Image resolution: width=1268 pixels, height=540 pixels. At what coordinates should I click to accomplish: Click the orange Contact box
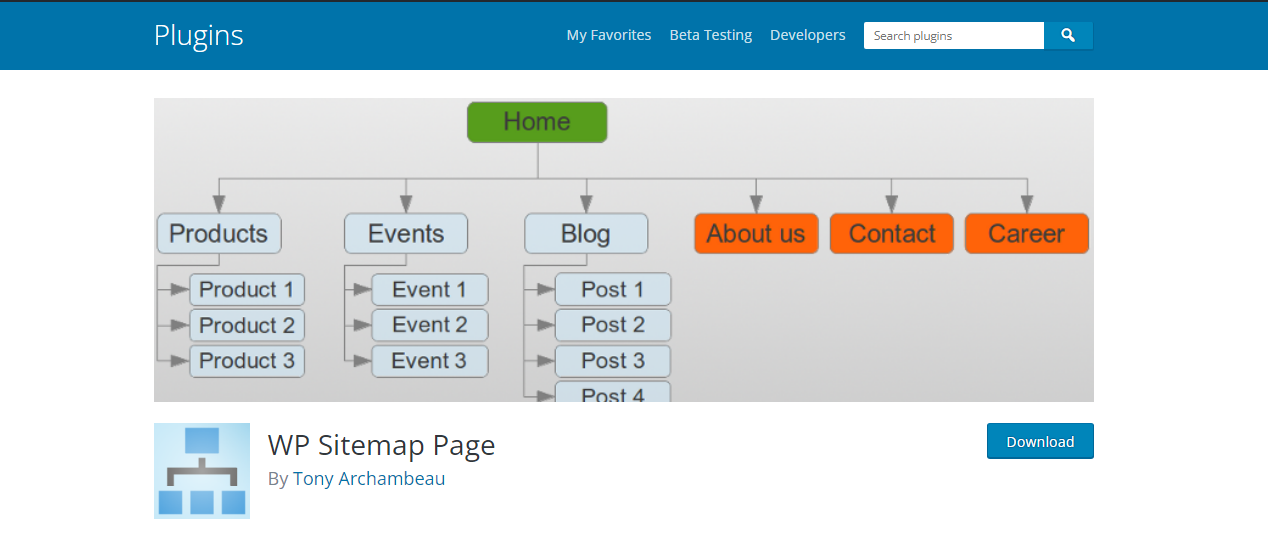[x=892, y=233]
